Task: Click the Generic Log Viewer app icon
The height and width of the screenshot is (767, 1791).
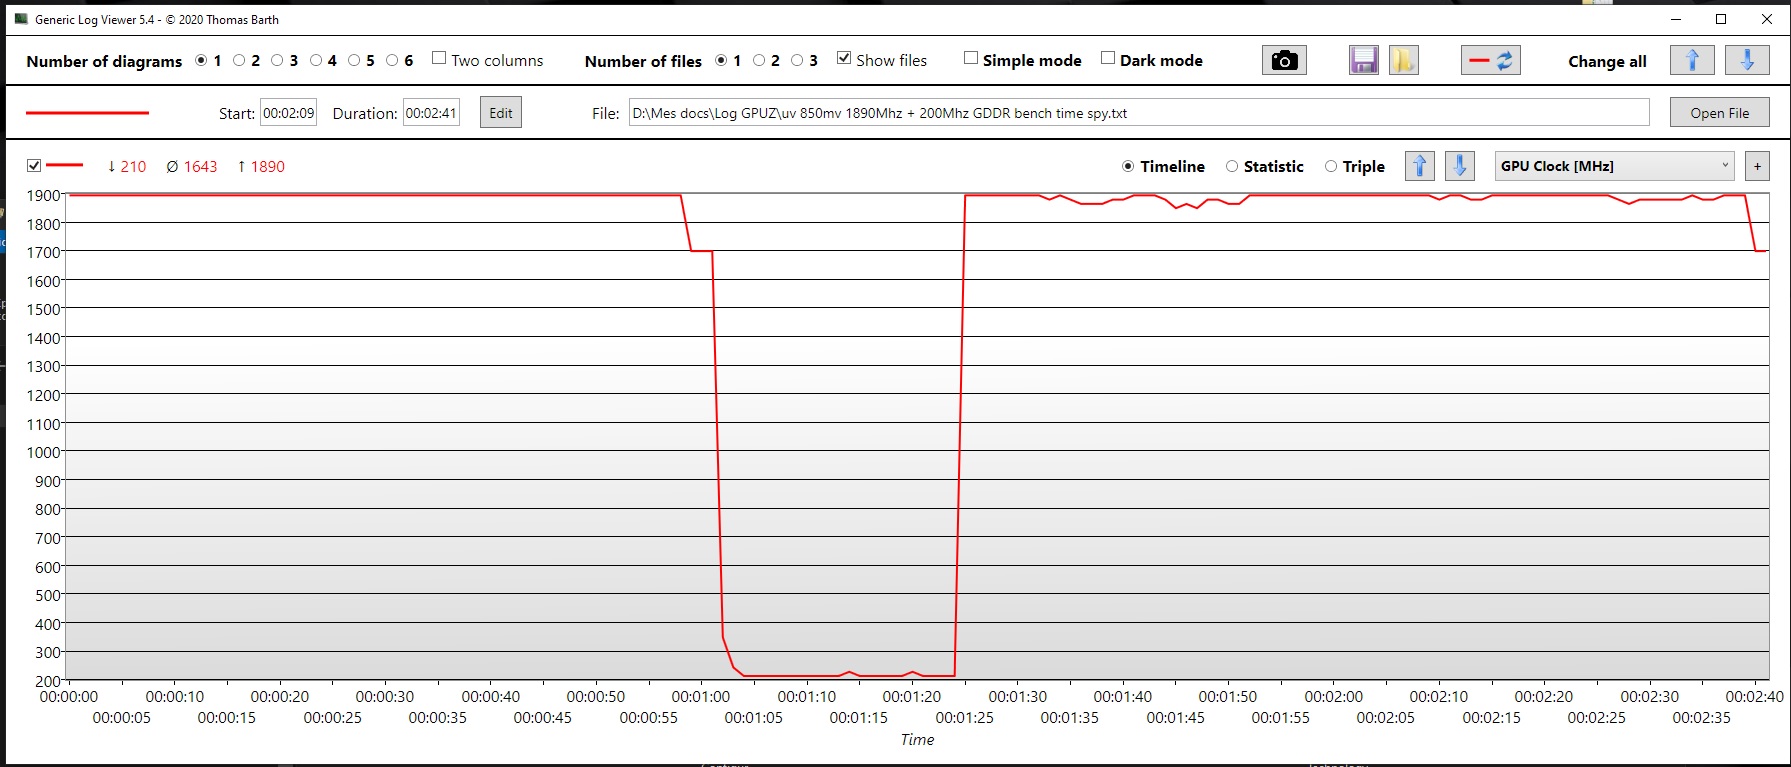Action: [x=21, y=19]
